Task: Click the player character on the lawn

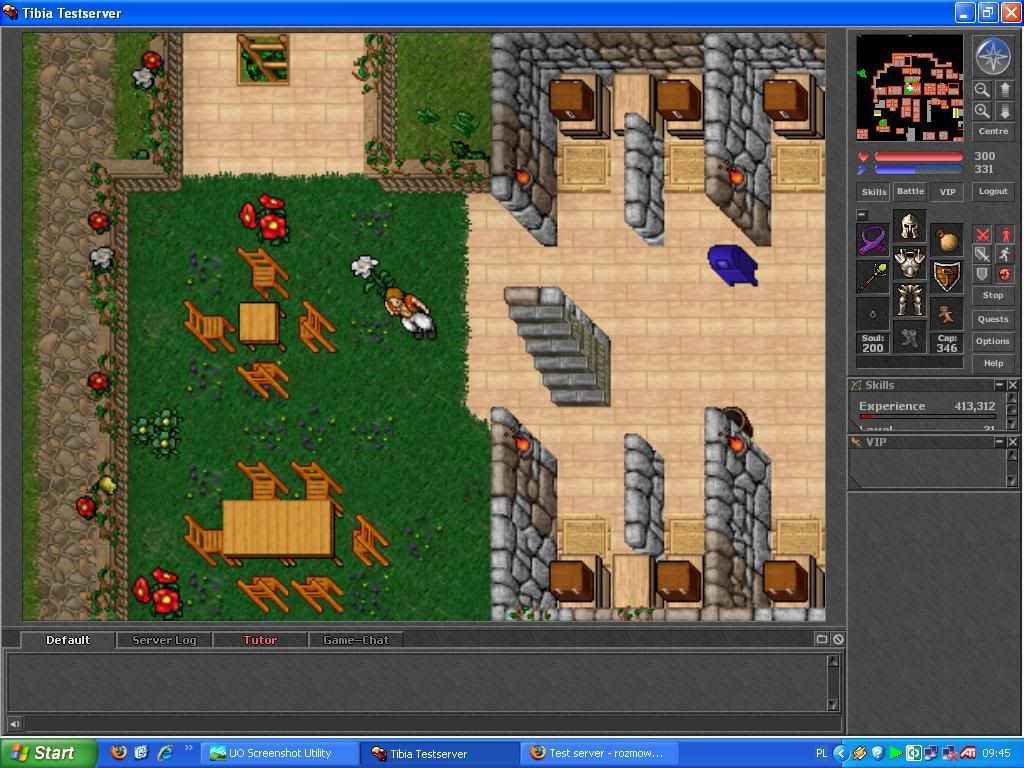Action: coord(409,312)
